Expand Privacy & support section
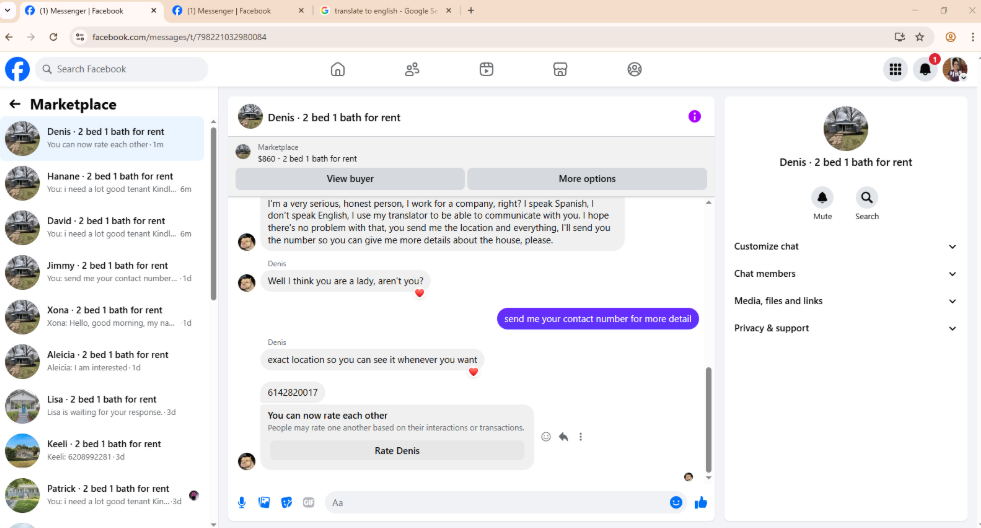This screenshot has width=981, height=528. 845,328
